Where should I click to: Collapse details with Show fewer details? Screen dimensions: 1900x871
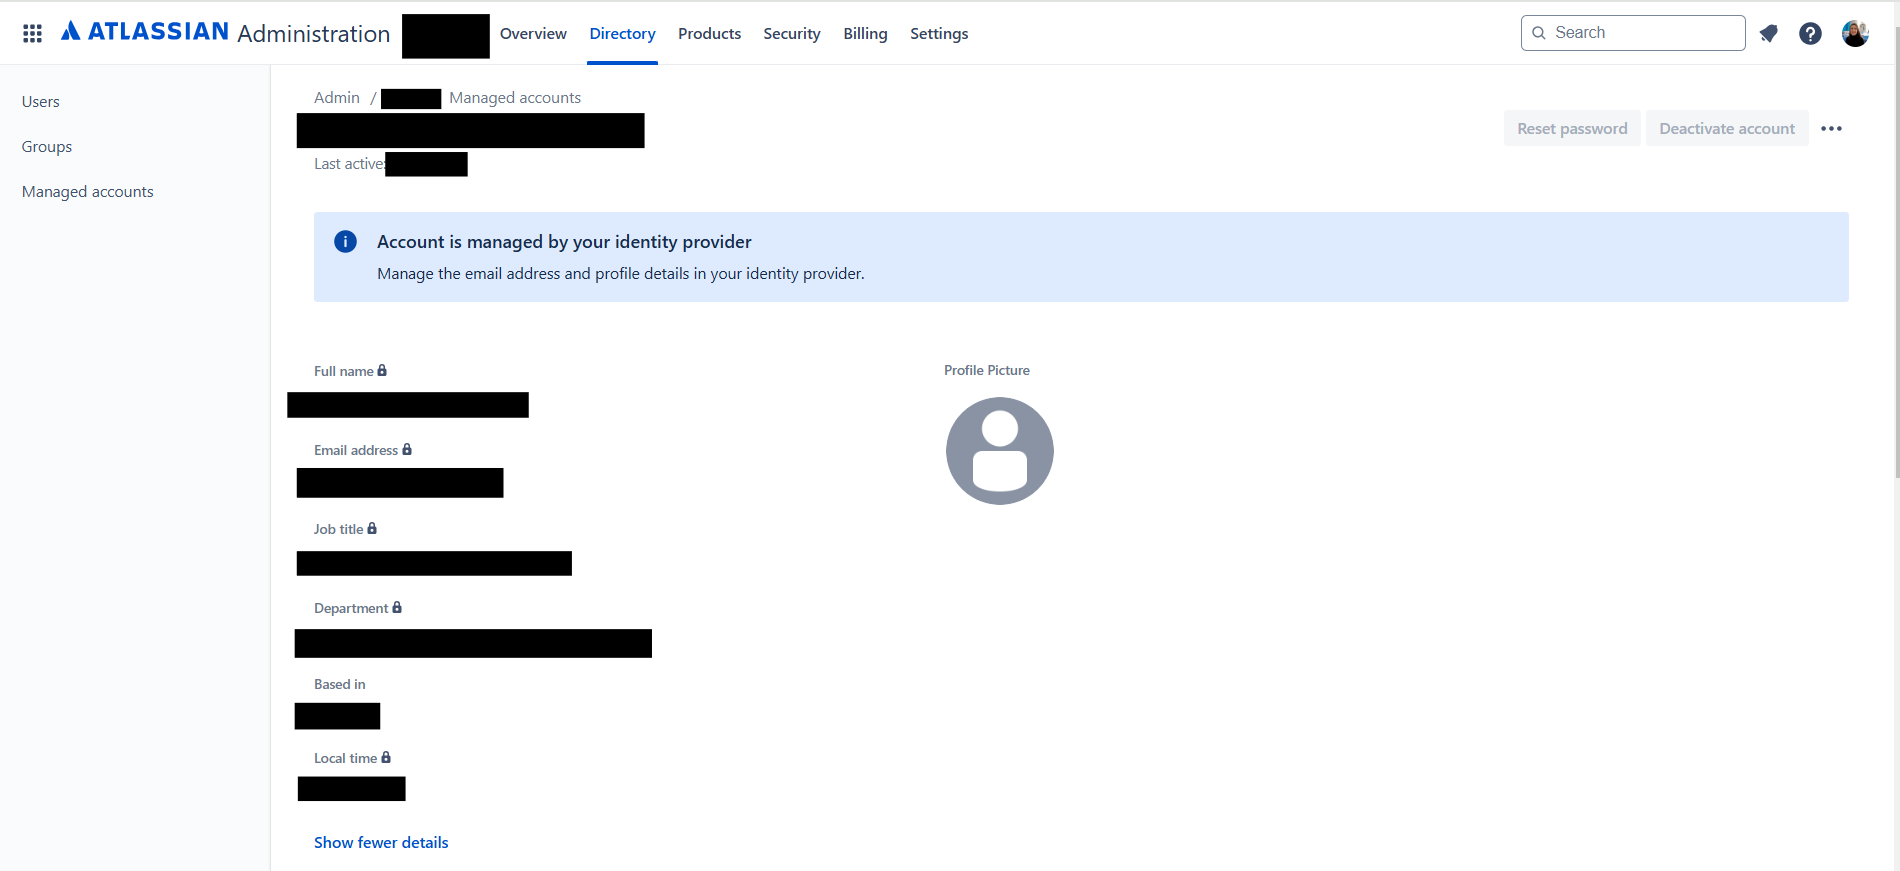(x=381, y=842)
